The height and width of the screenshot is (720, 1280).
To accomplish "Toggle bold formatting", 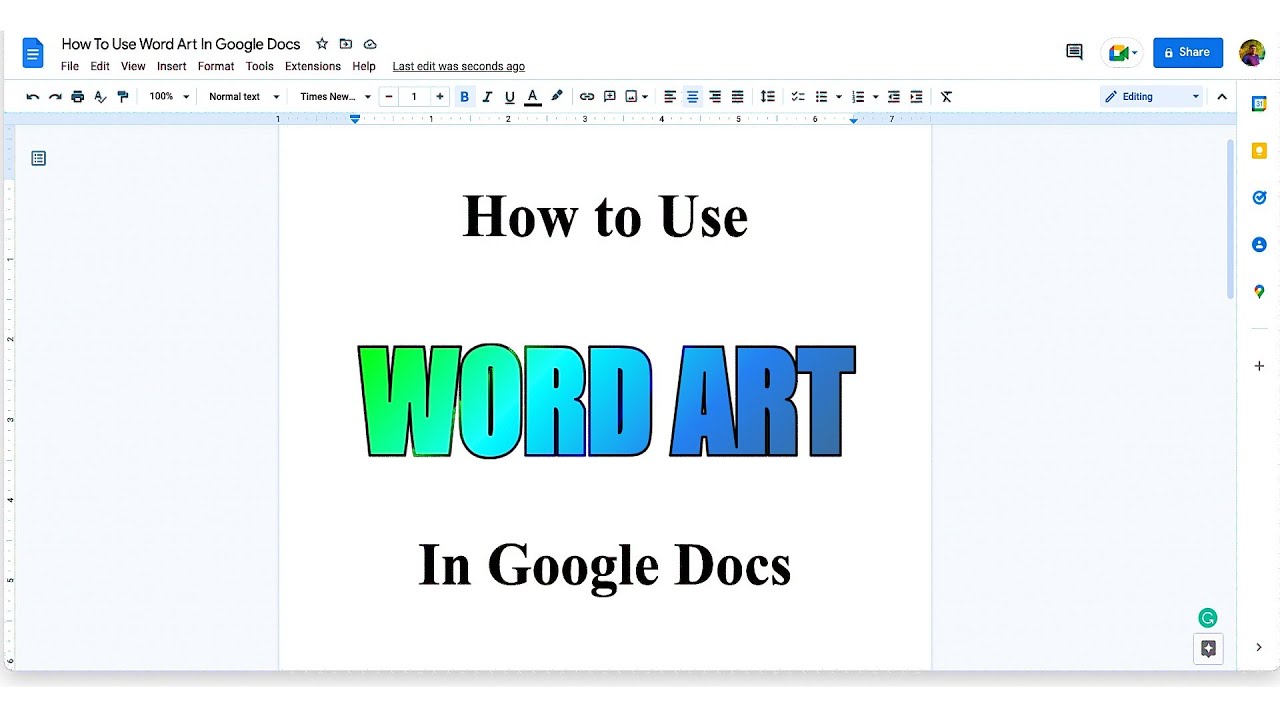I will (464, 96).
